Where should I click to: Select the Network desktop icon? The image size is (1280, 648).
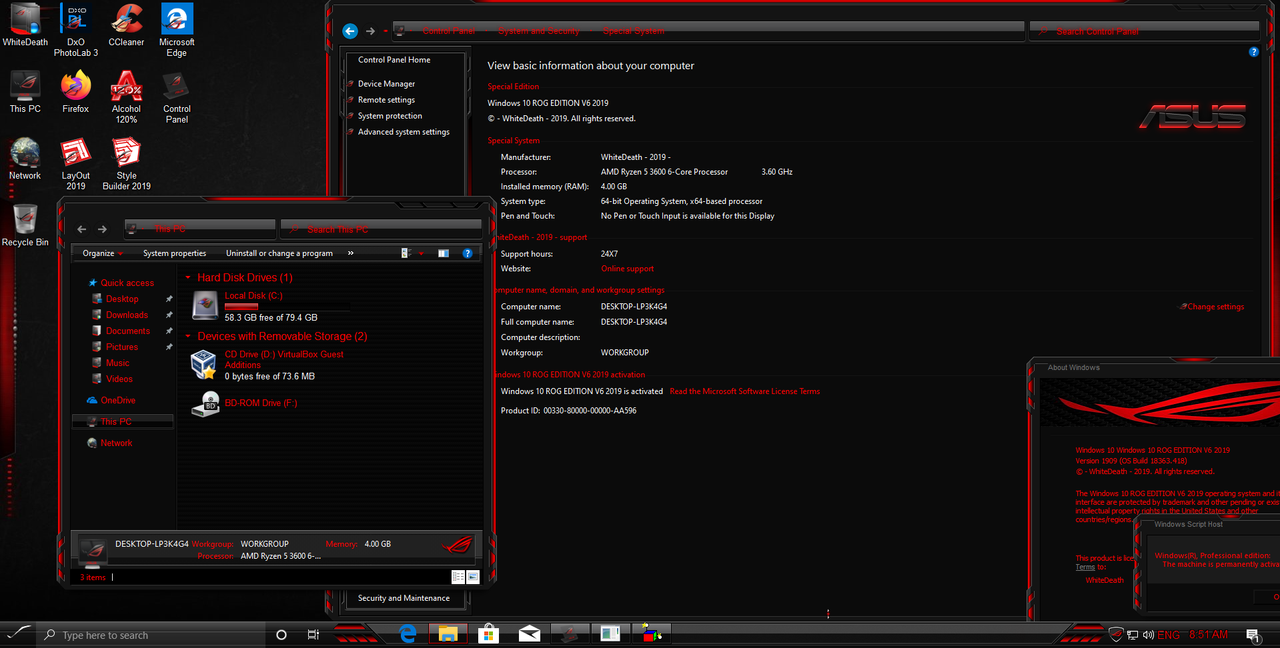click(x=25, y=159)
